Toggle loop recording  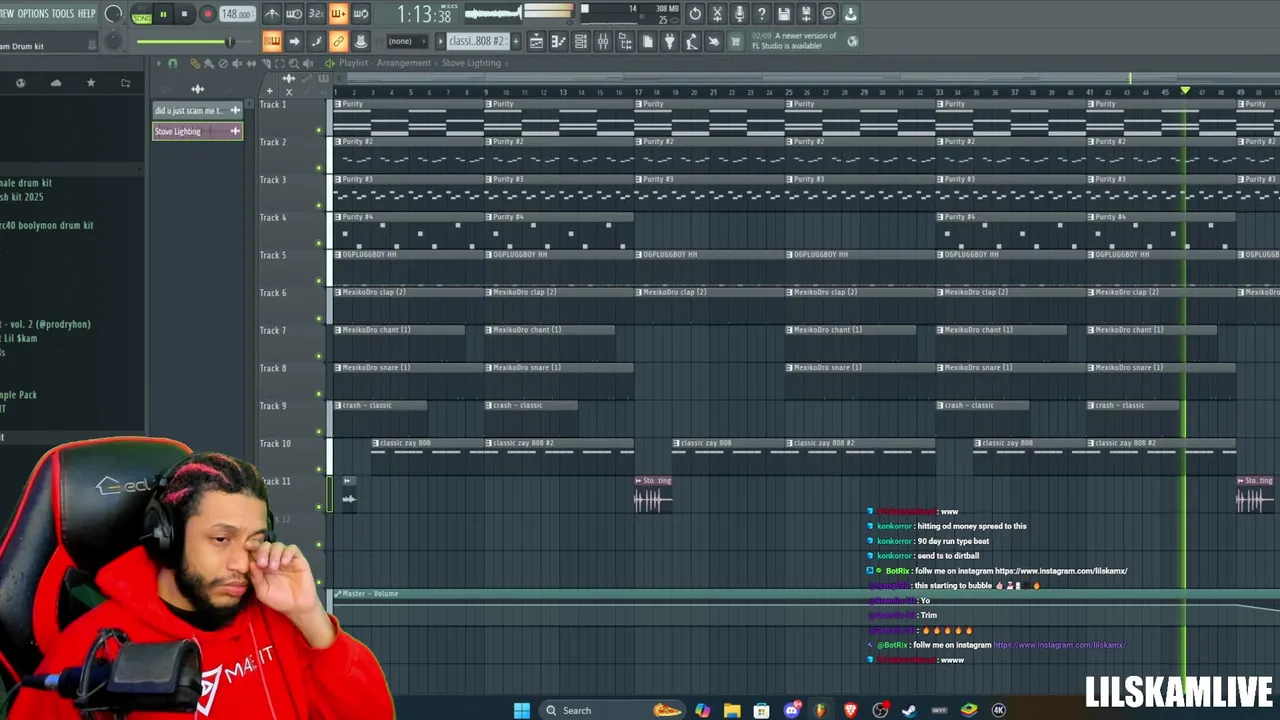click(x=361, y=14)
